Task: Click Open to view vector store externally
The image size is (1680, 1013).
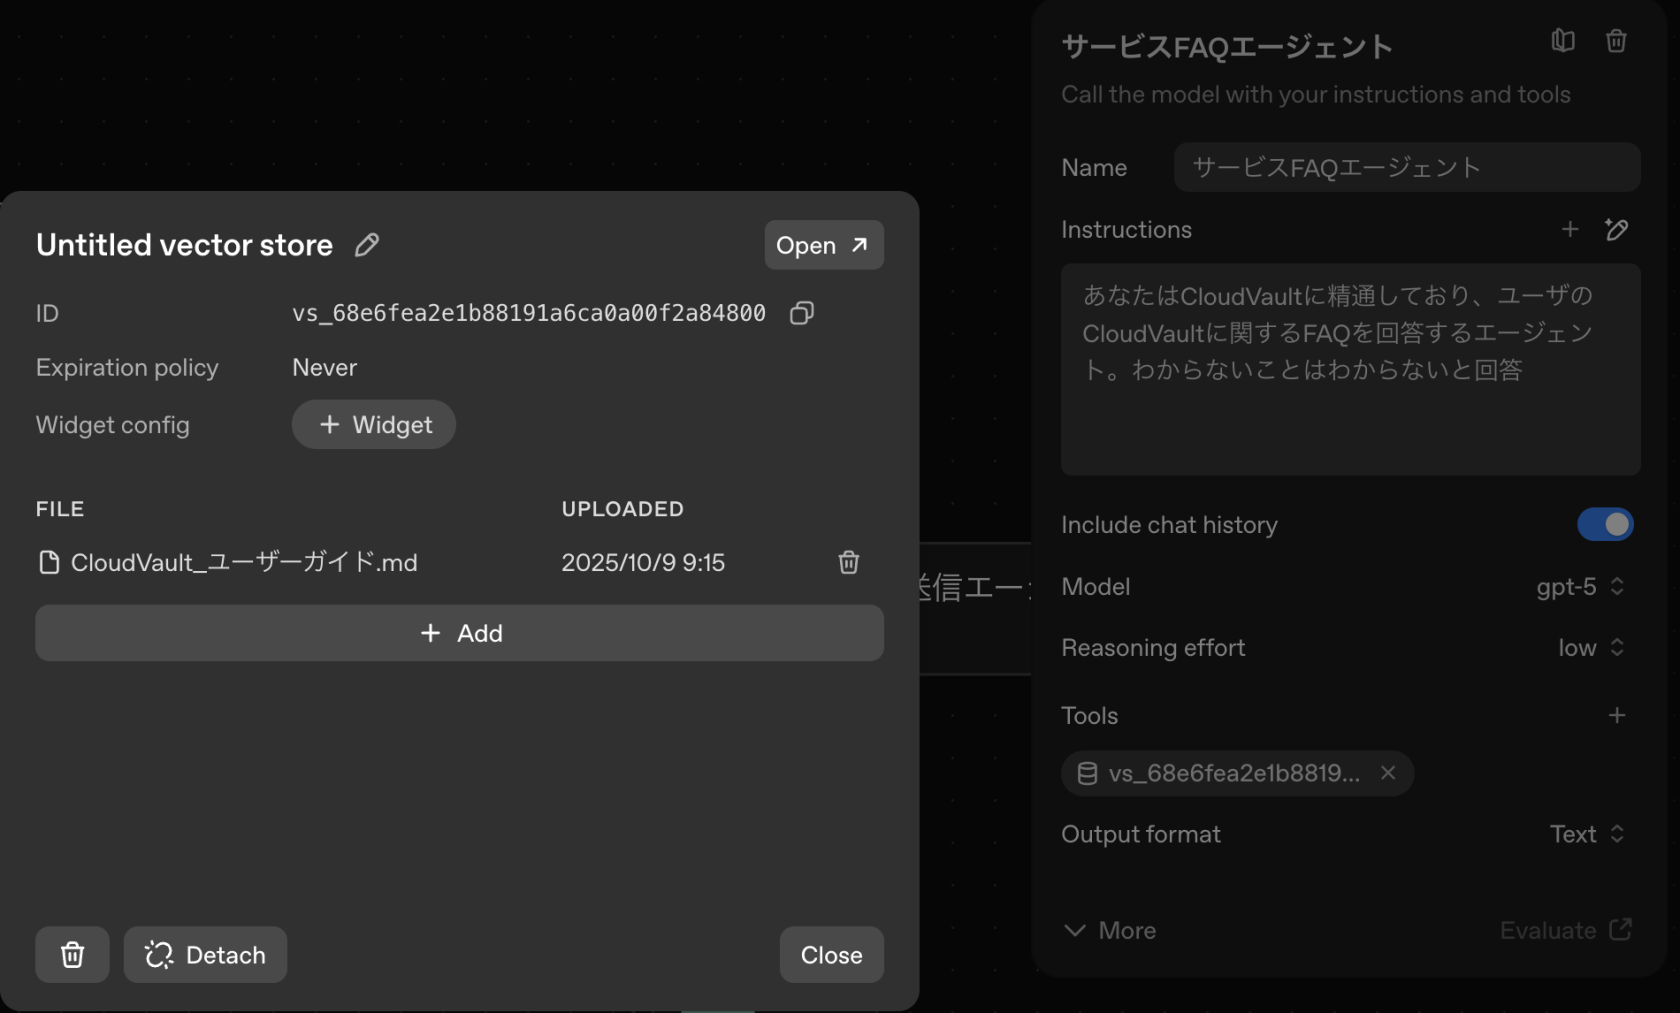Action: tap(823, 245)
